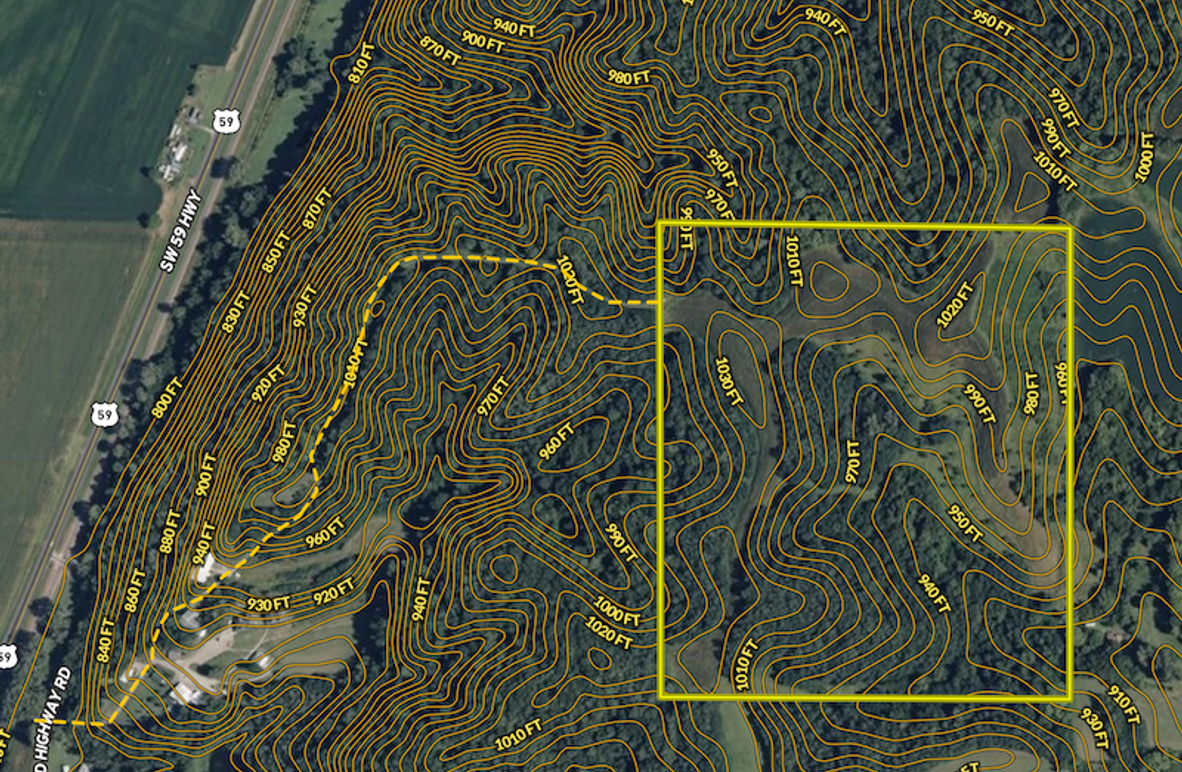Click the US 59 shield at bottom-left edge
The width and height of the screenshot is (1182, 772).
tap(7, 657)
